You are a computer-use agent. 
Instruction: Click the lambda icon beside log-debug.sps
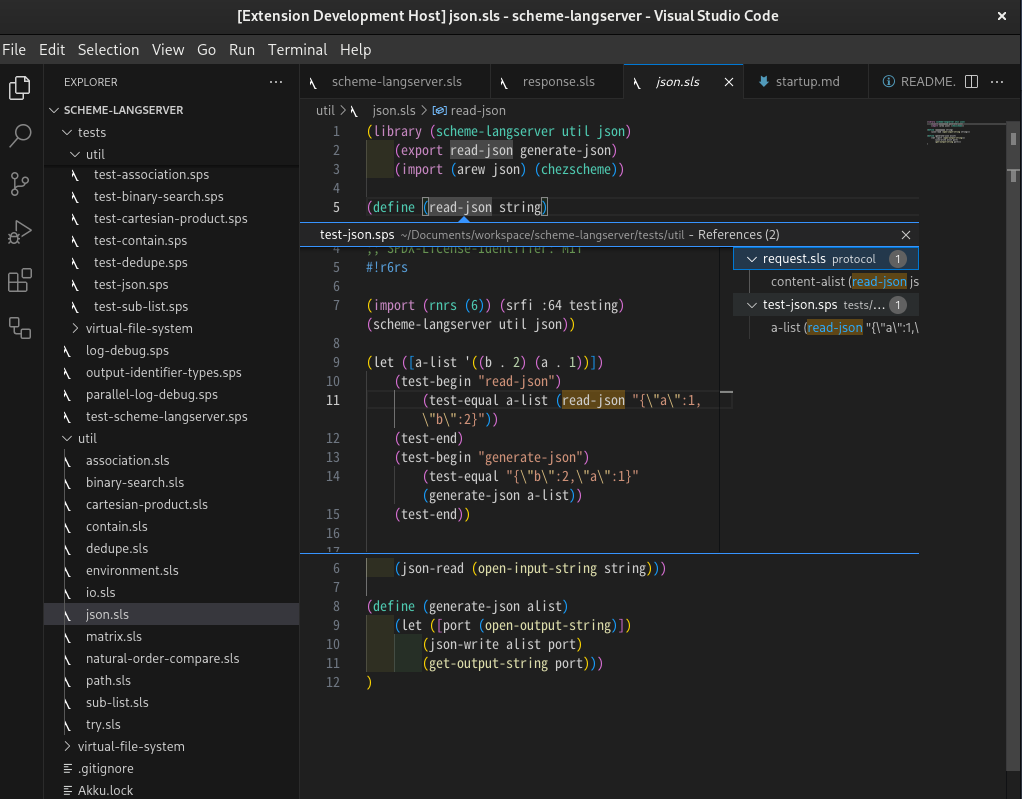point(67,351)
